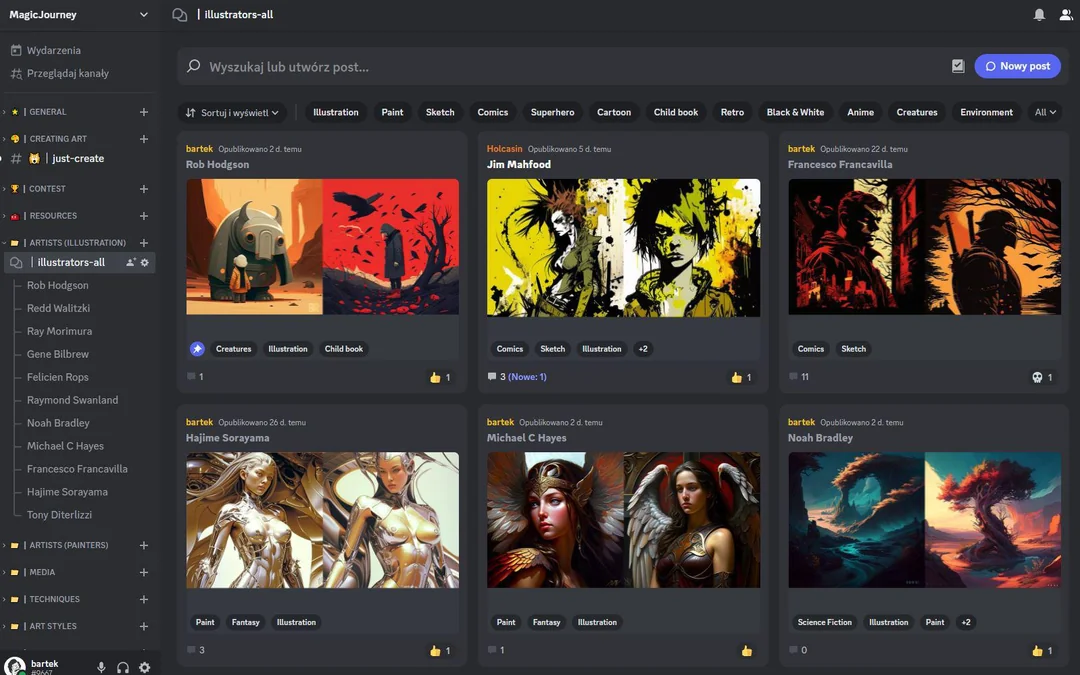The height and width of the screenshot is (675, 1080).
Task: Click bartek user avatar
Action: pos(14,666)
